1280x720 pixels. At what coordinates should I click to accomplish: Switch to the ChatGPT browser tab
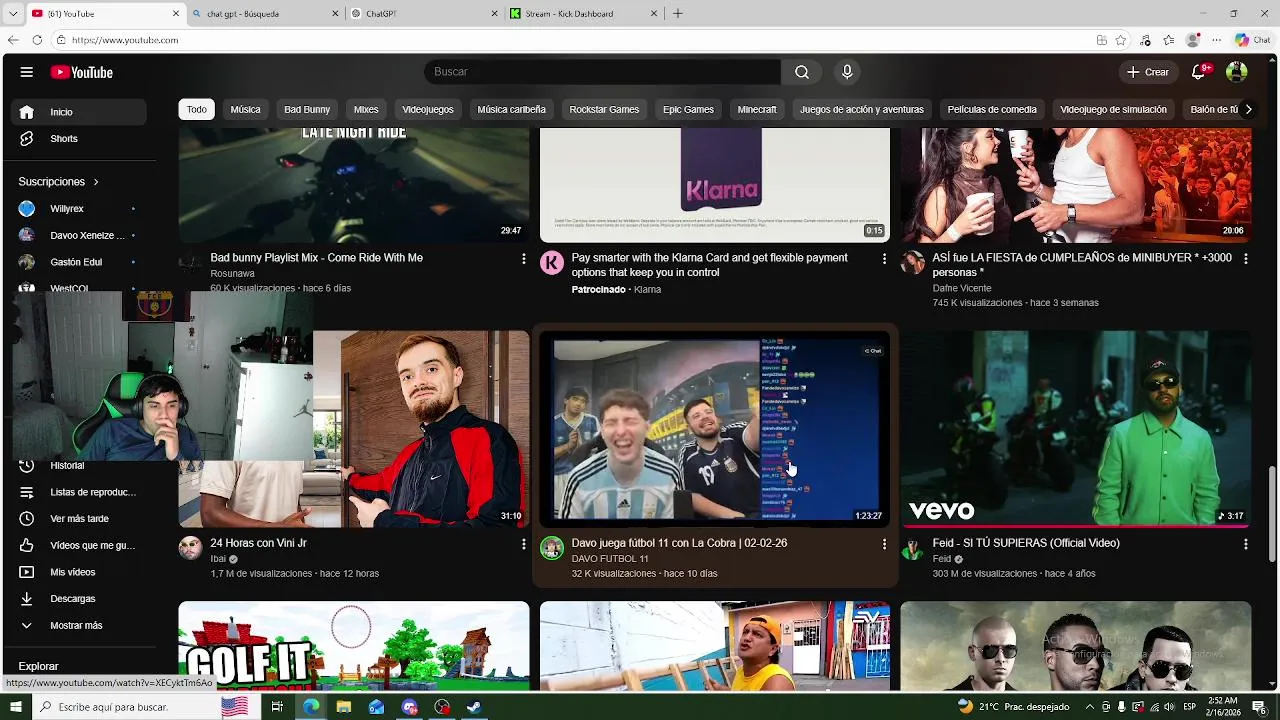coord(423,14)
